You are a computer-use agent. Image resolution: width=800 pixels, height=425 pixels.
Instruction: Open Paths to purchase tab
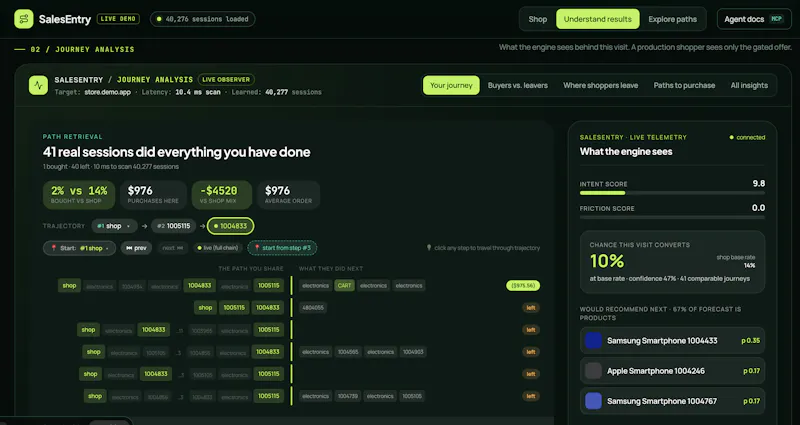pyautogui.click(x=684, y=85)
